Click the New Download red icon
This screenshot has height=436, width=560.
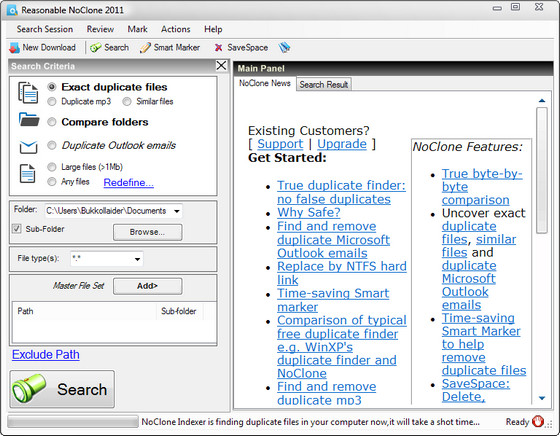[x=14, y=48]
